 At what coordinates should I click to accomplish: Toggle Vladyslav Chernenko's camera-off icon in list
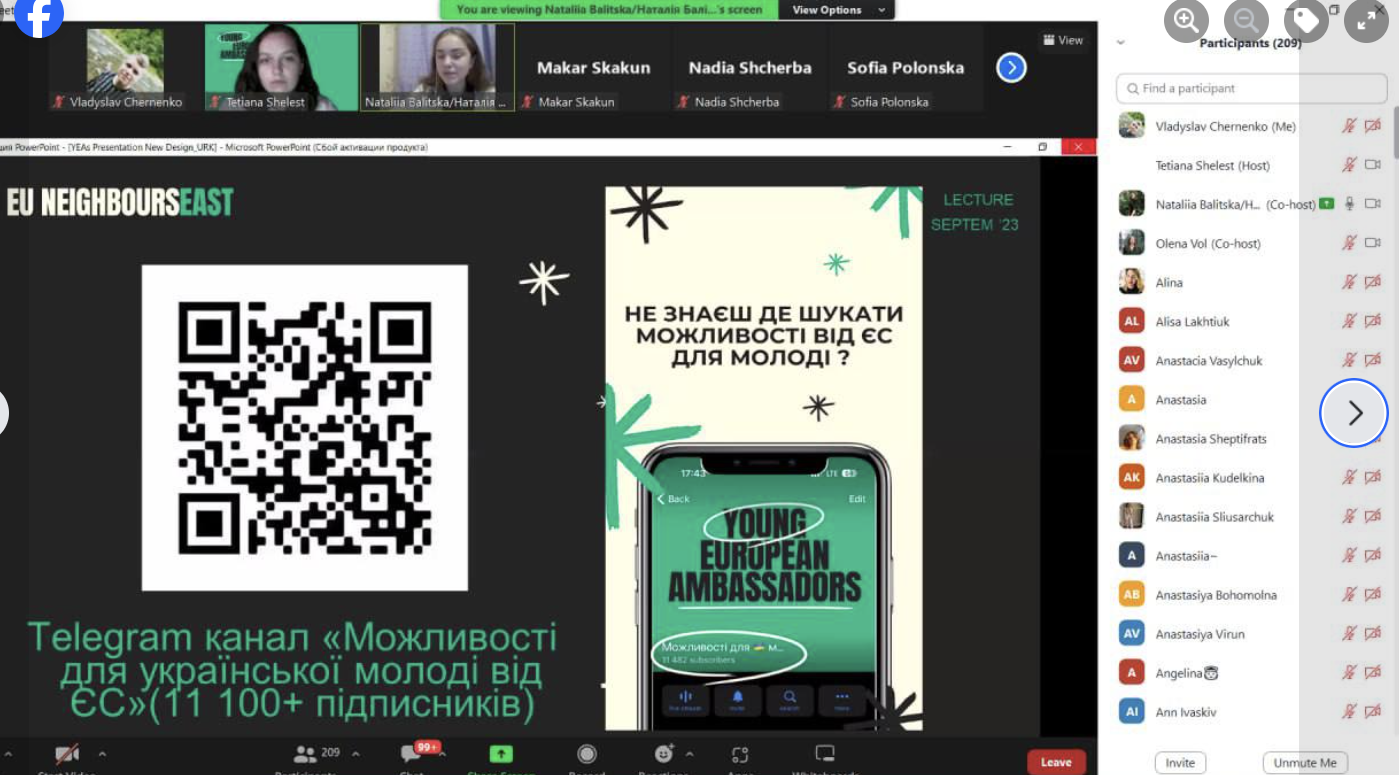(x=1373, y=126)
